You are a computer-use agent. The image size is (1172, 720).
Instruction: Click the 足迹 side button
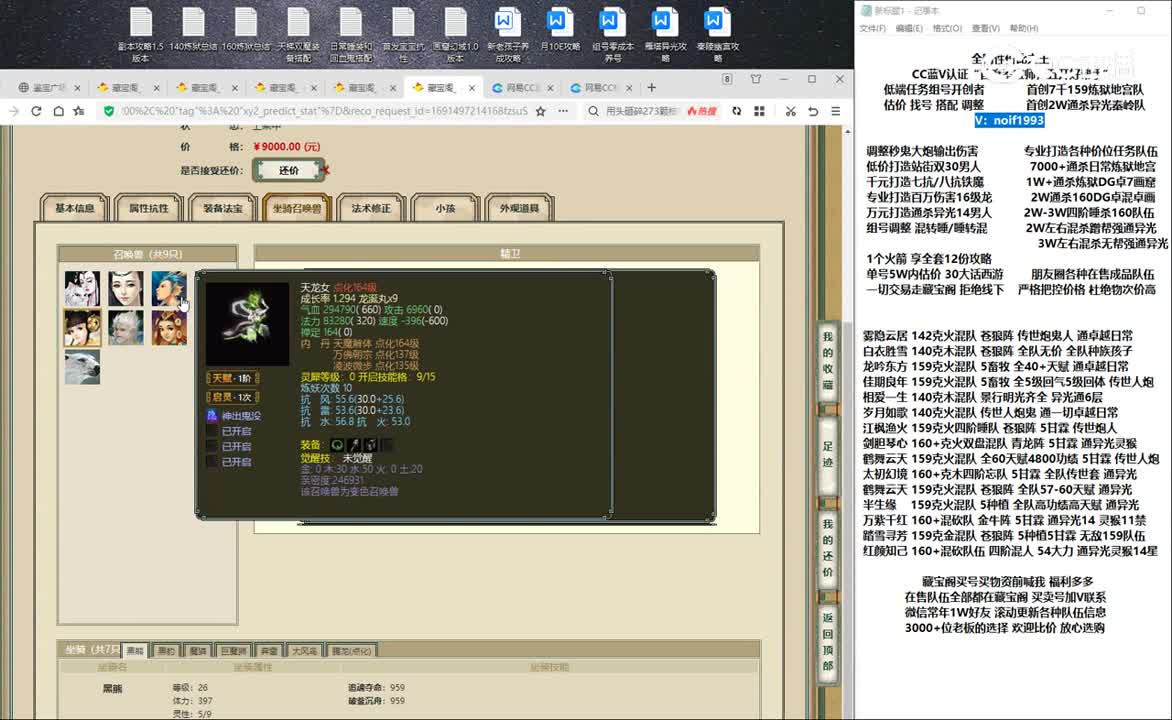tap(827, 455)
